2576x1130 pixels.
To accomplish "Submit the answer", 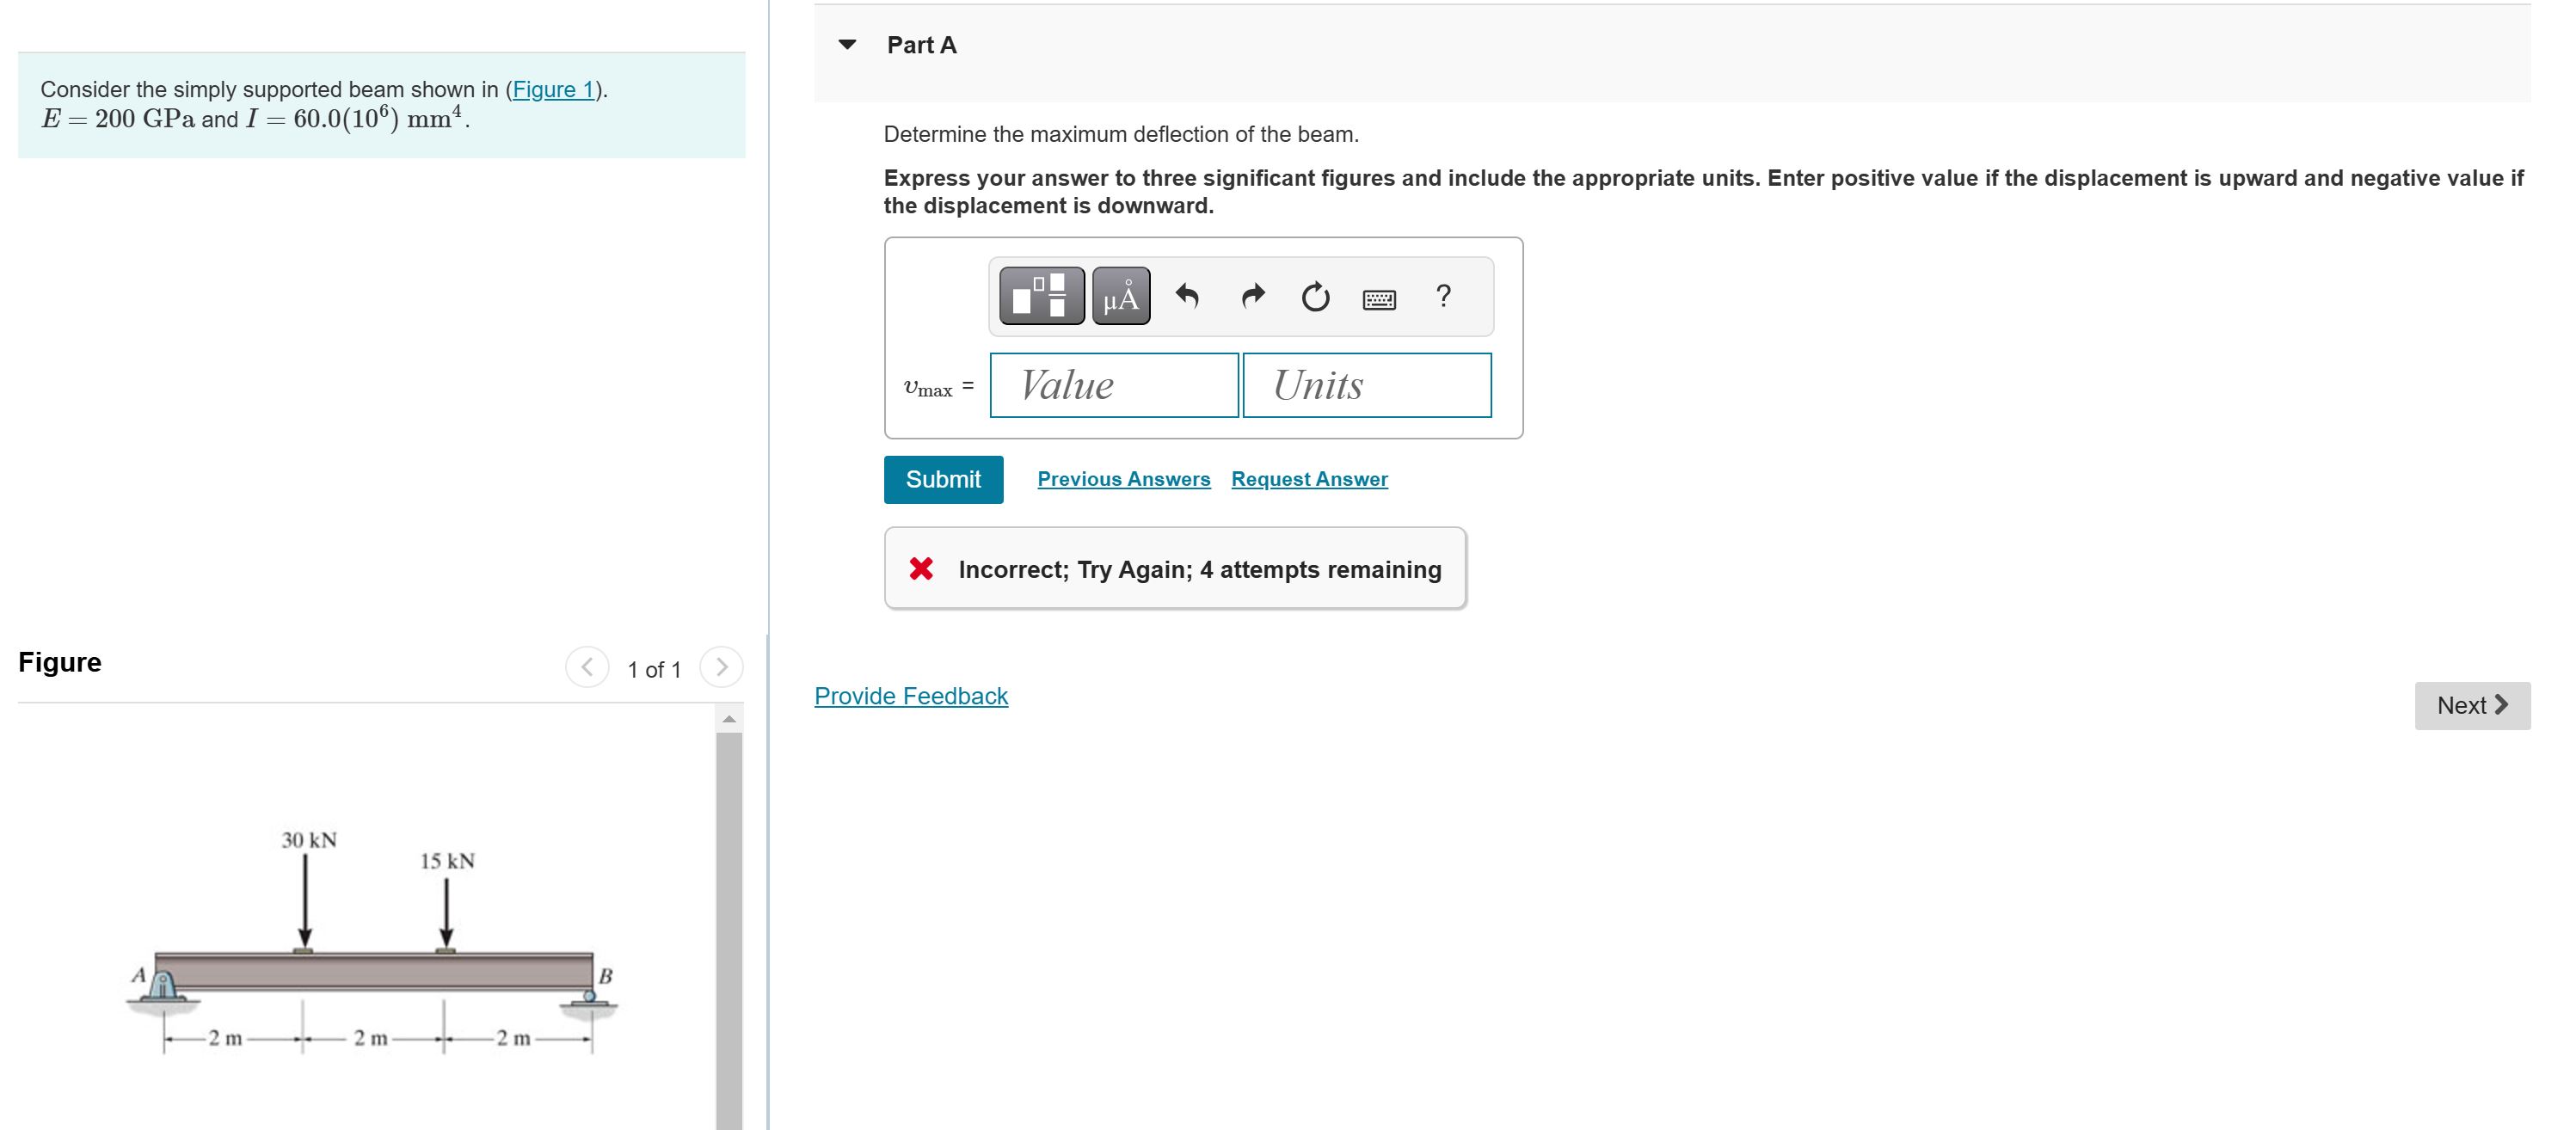I will 943,480.
